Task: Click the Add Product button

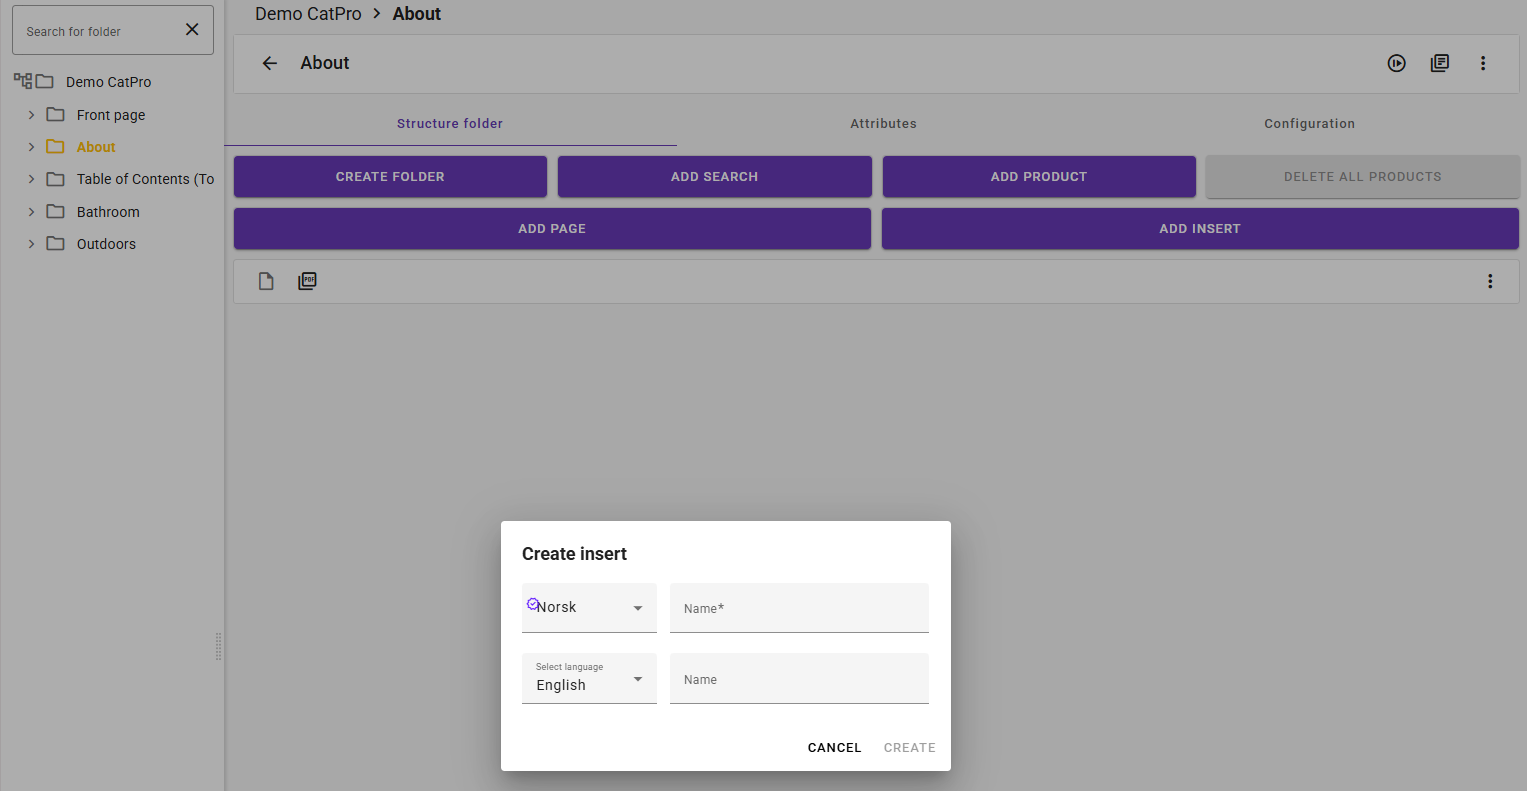Action: click(x=1038, y=177)
